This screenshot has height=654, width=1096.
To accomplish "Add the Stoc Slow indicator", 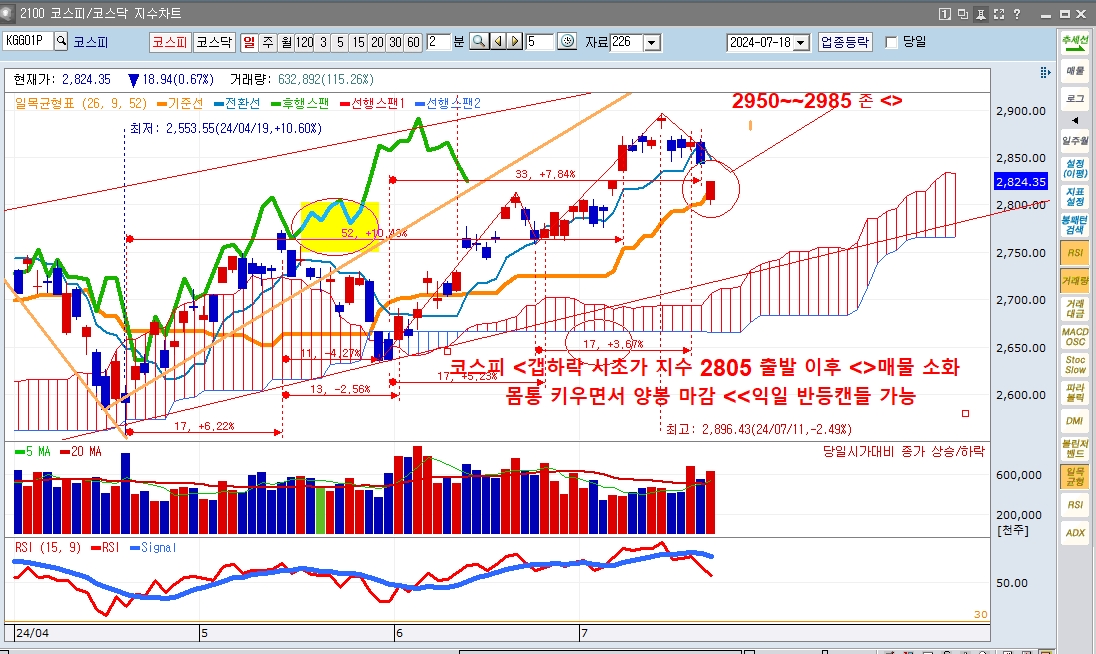I will (1075, 364).
